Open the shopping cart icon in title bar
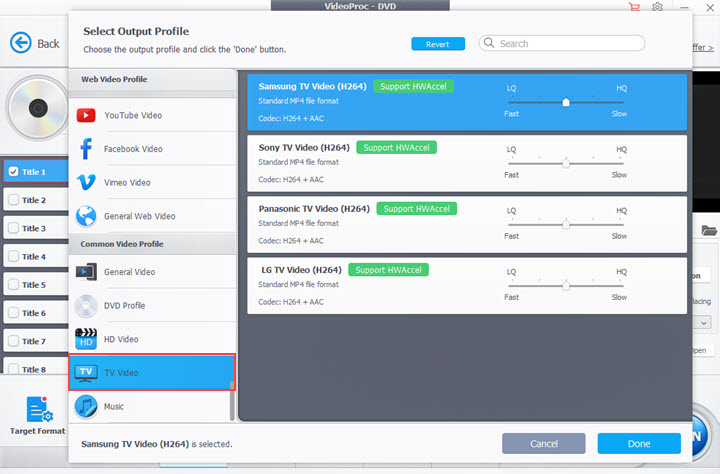Viewport: 720px width, 474px height. click(635, 6)
